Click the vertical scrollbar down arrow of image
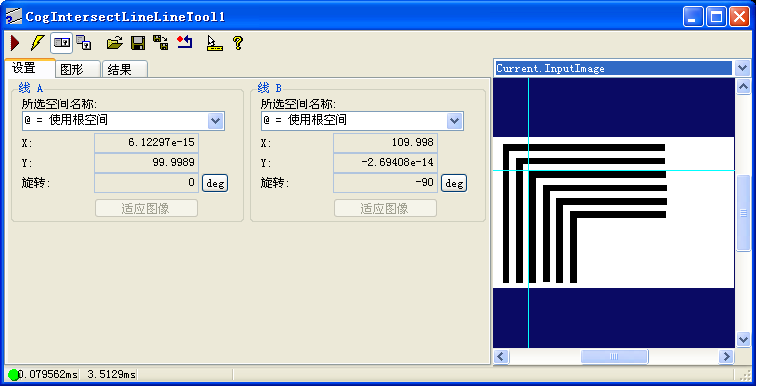This screenshot has height=392, width=760. (x=743, y=339)
